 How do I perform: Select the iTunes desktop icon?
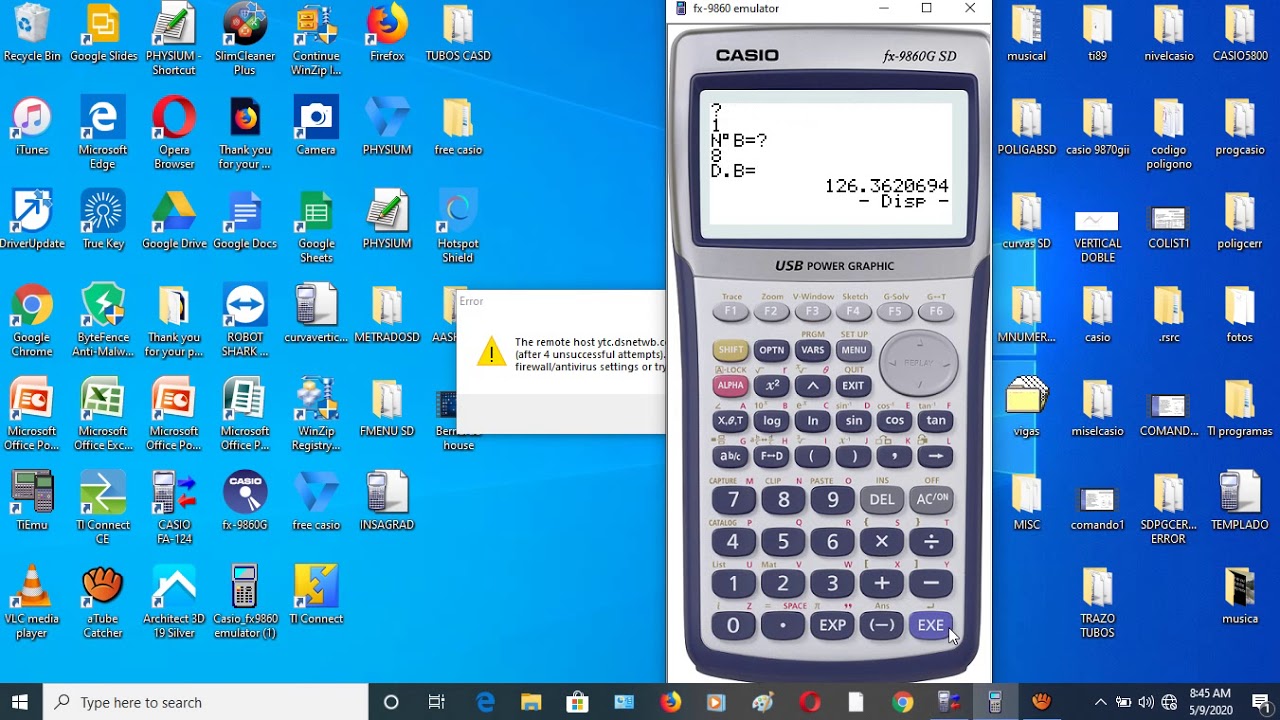[x=32, y=128]
